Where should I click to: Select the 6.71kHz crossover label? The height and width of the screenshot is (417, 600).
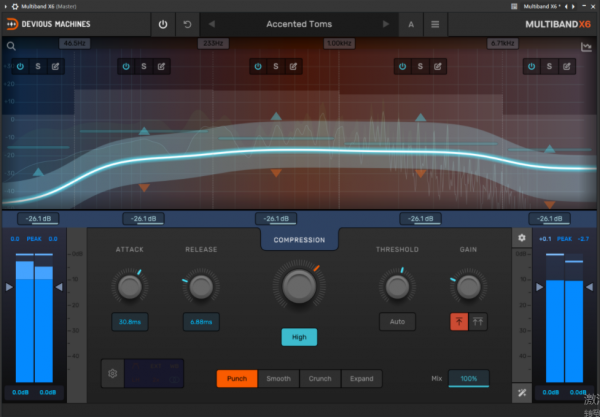pyautogui.click(x=502, y=44)
